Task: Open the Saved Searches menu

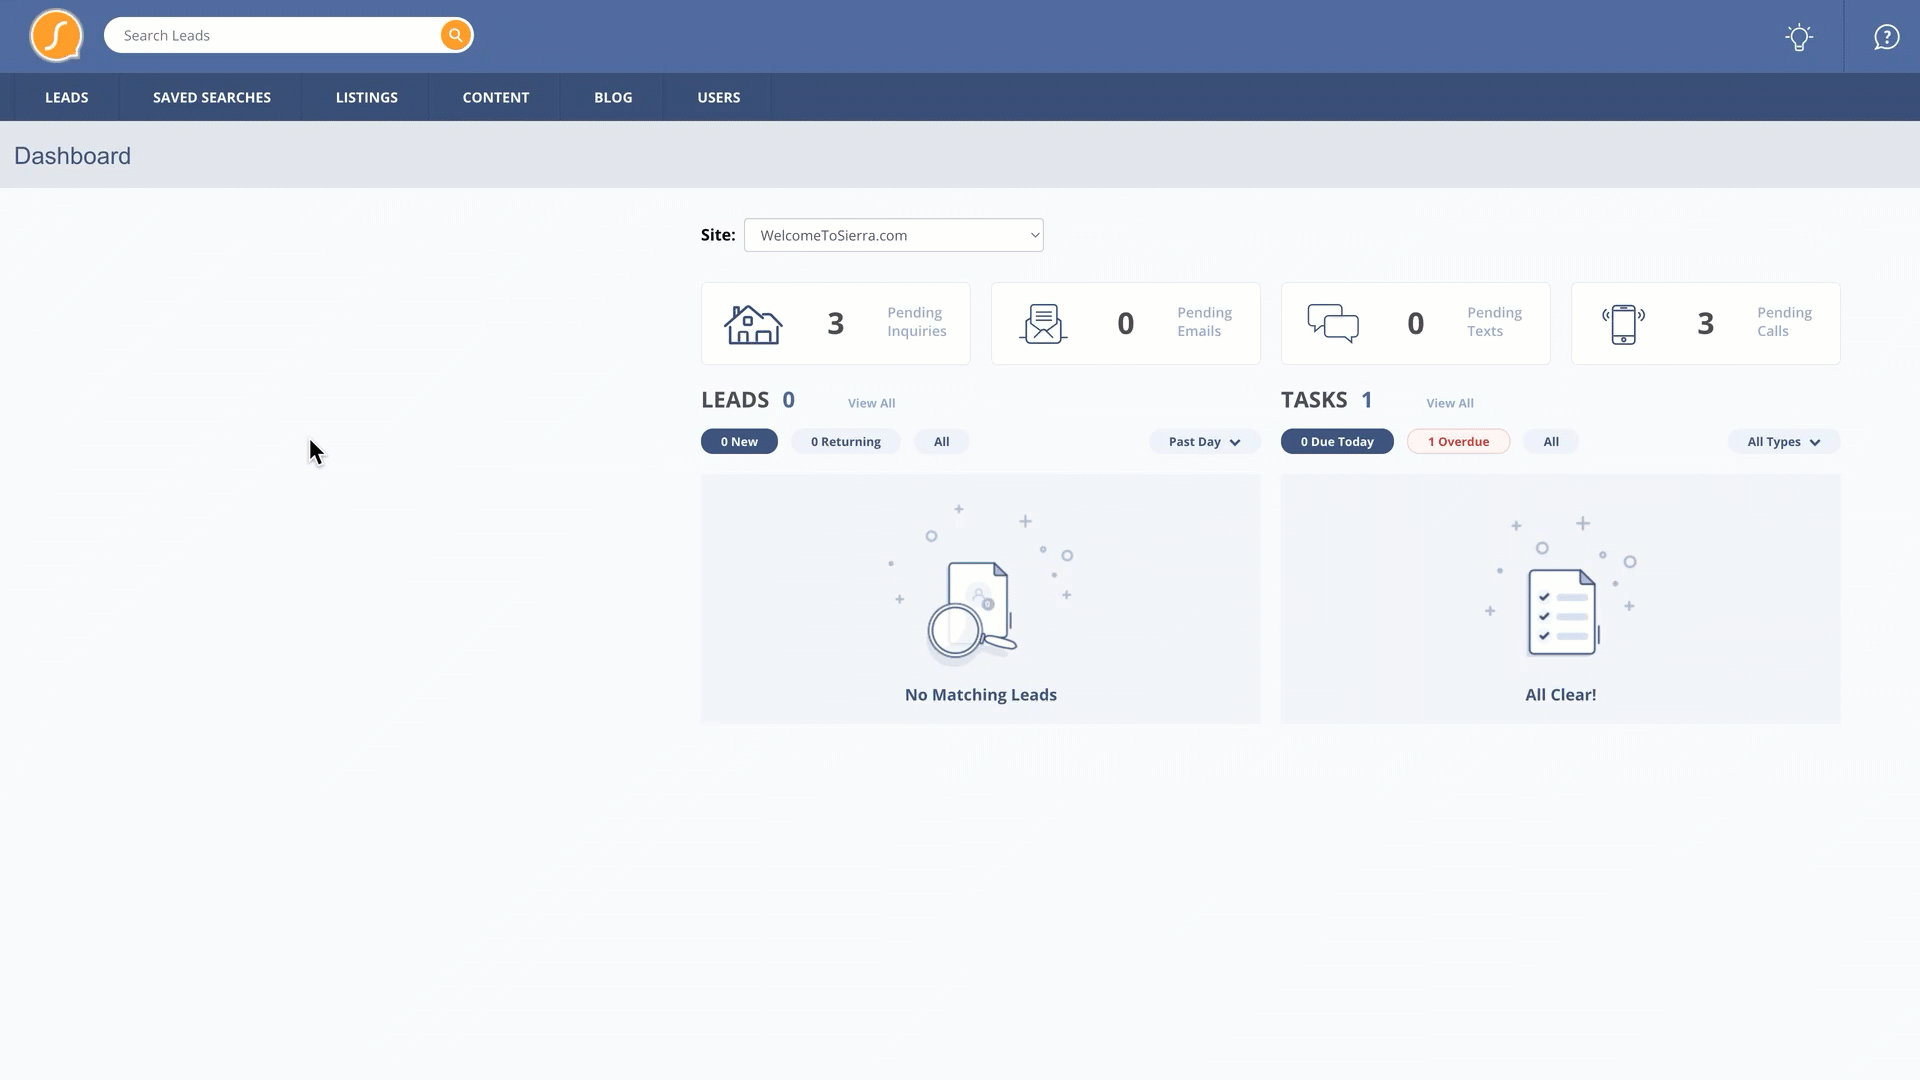Action: pos(212,97)
